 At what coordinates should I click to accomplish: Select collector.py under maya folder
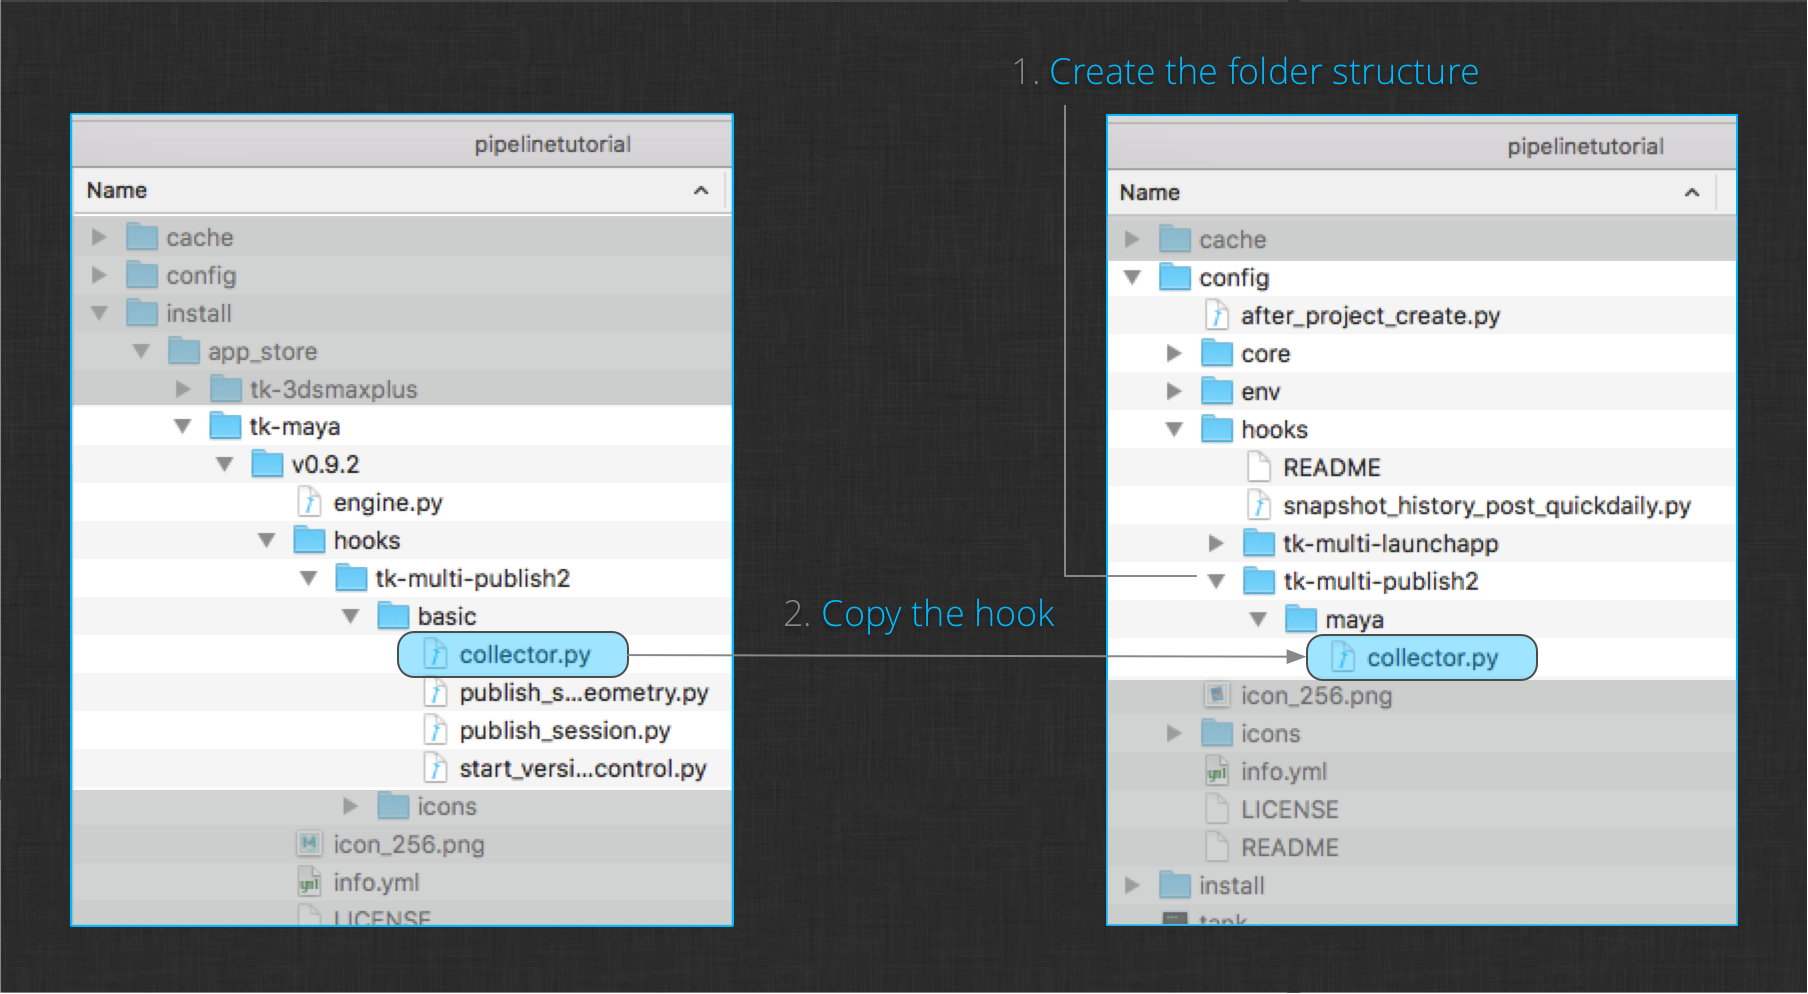(x=1422, y=657)
